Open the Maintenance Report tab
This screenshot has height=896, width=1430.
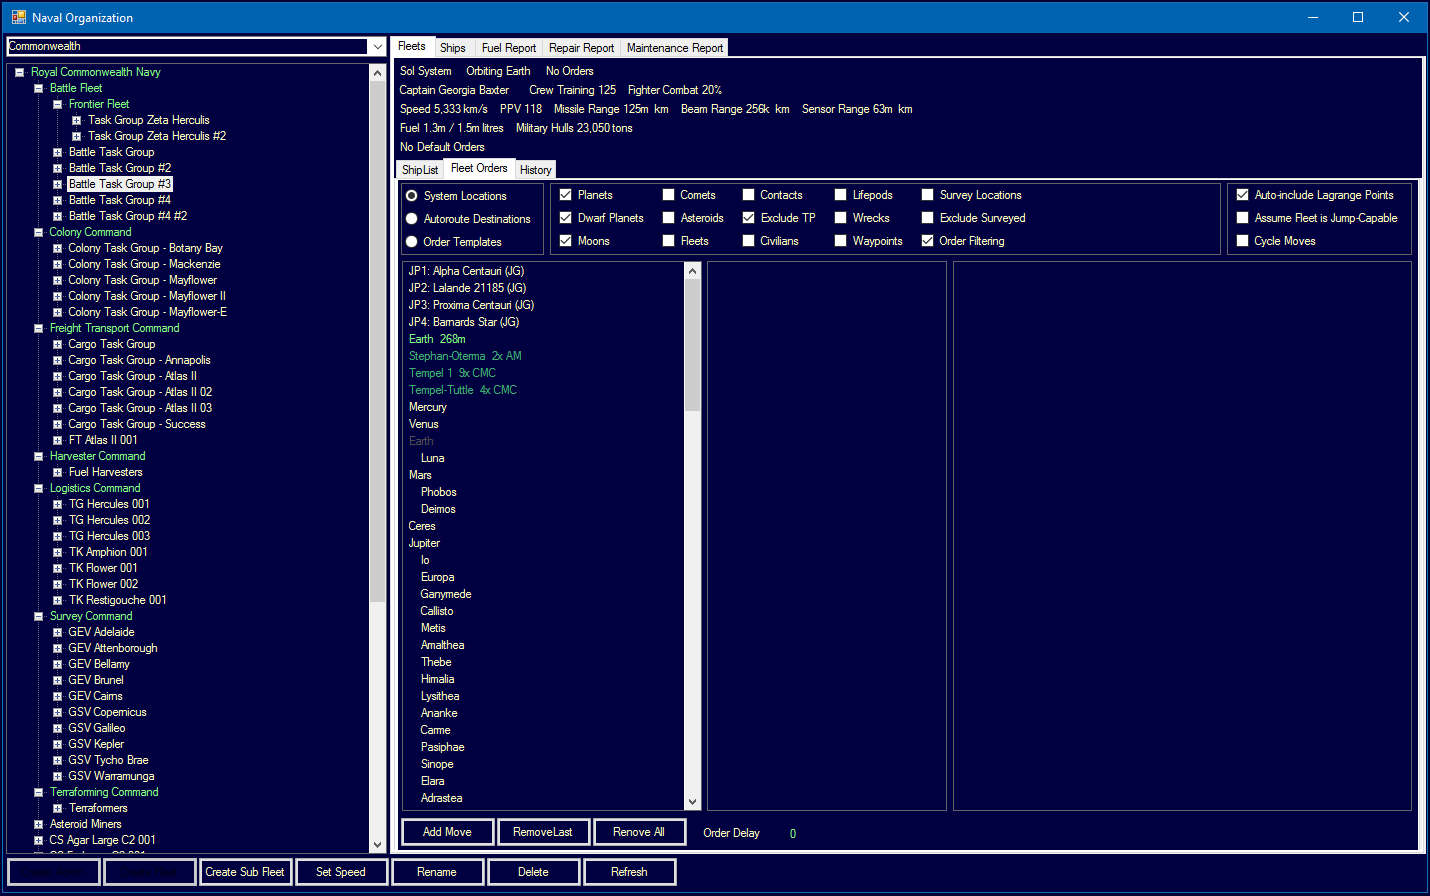pyautogui.click(x=675, y=48)
